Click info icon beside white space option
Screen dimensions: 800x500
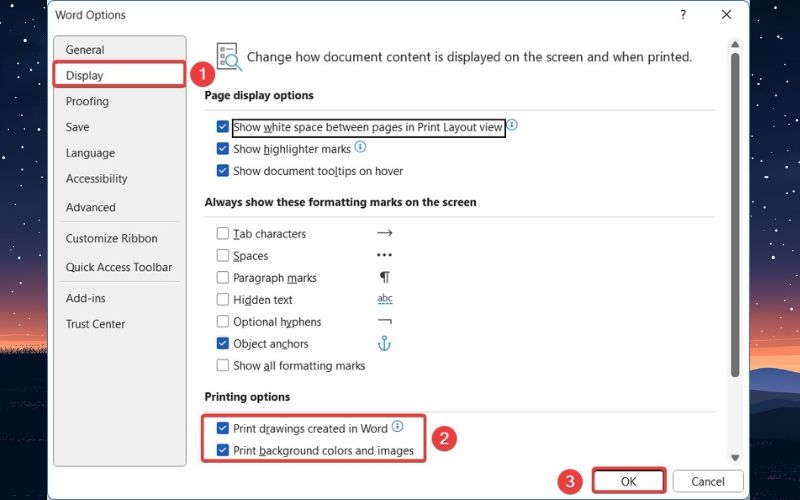(x=512, y=125)
